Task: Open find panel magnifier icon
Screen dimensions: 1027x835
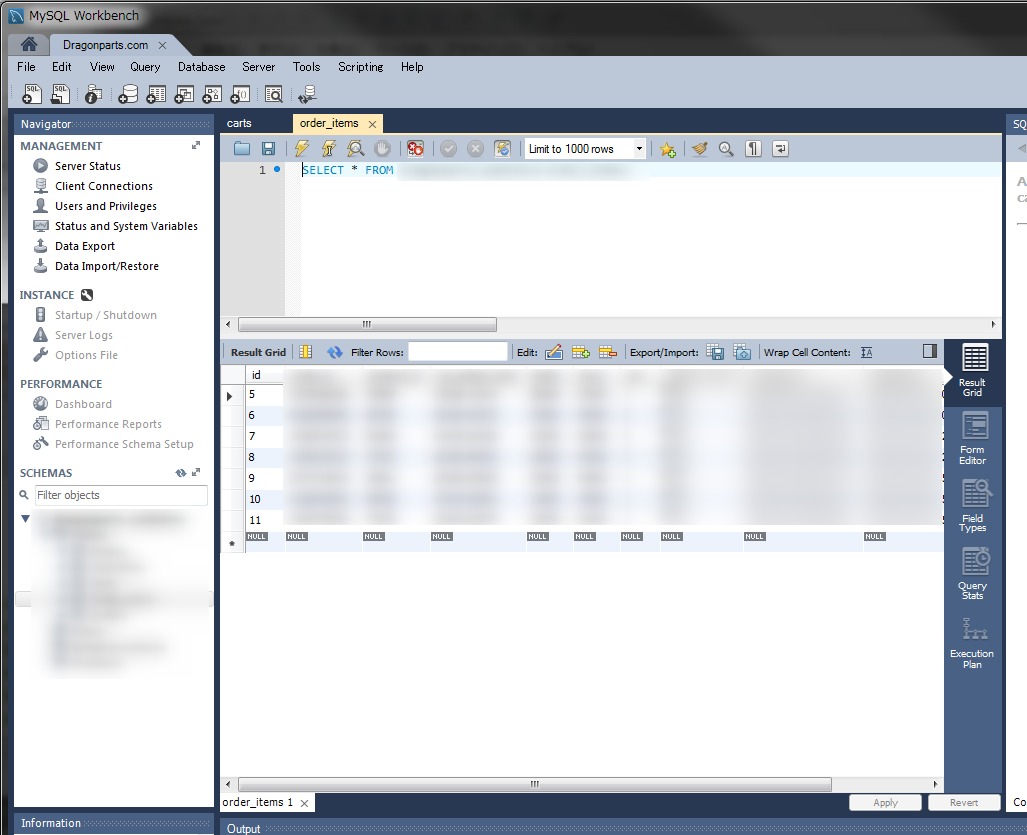Action: [726, 149]
